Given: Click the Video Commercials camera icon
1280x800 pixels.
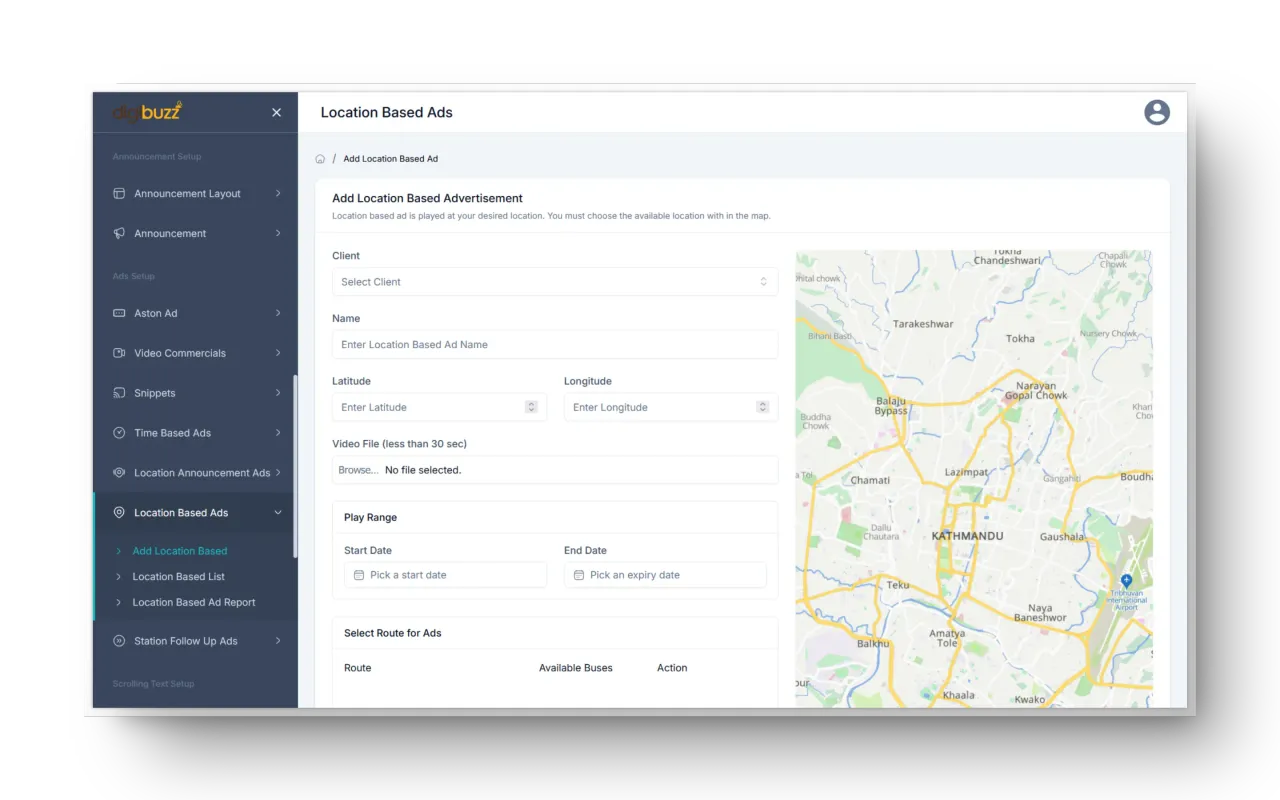Looking at the screenshot, I should click(119, 353).
